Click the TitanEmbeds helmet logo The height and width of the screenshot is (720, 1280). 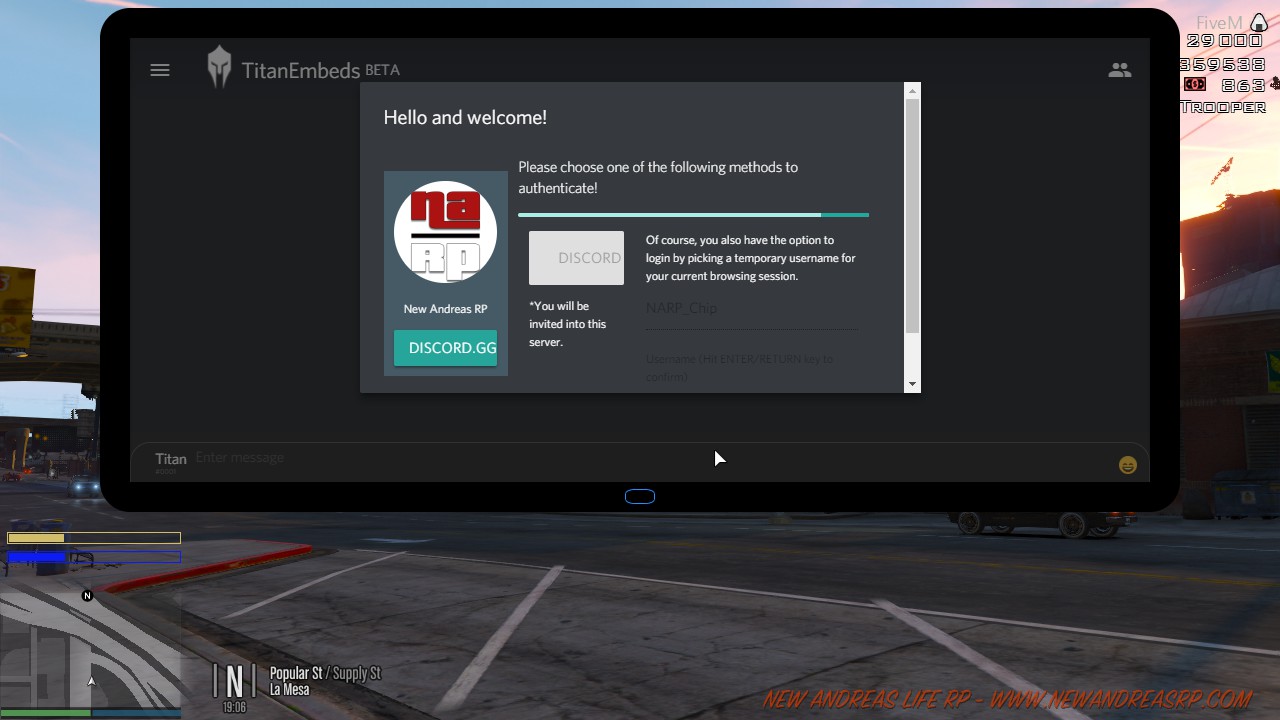(x=219, y=68)
